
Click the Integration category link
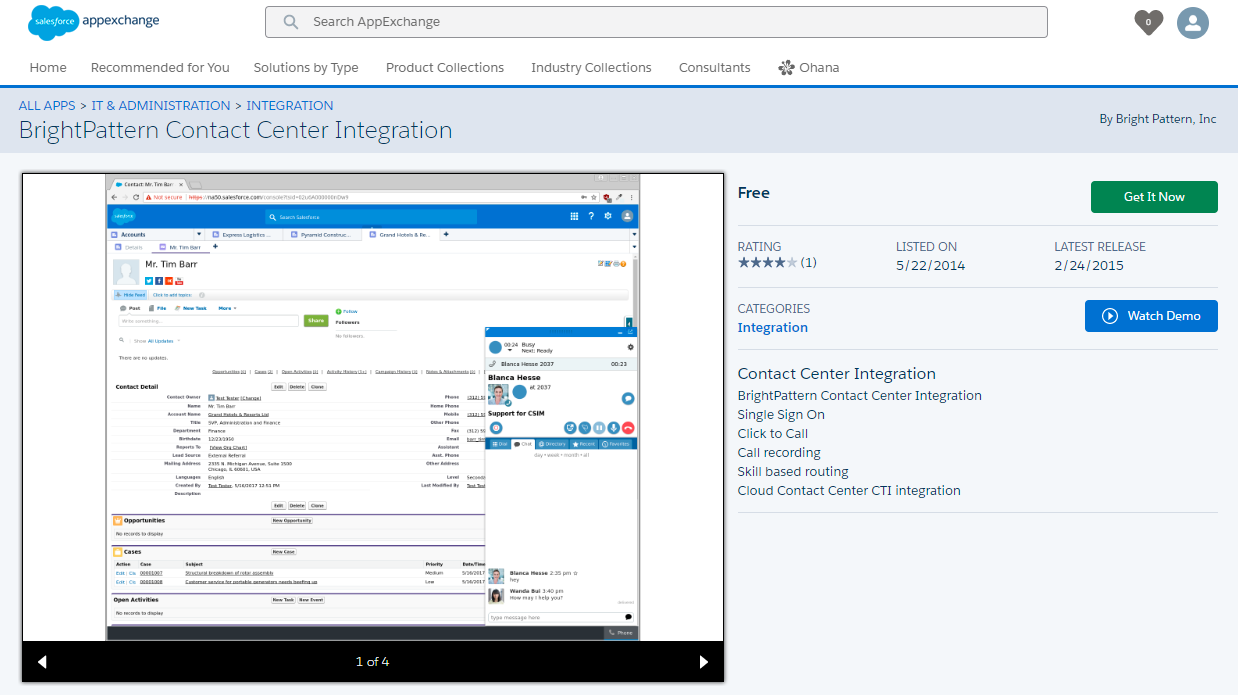click(772, 328)
